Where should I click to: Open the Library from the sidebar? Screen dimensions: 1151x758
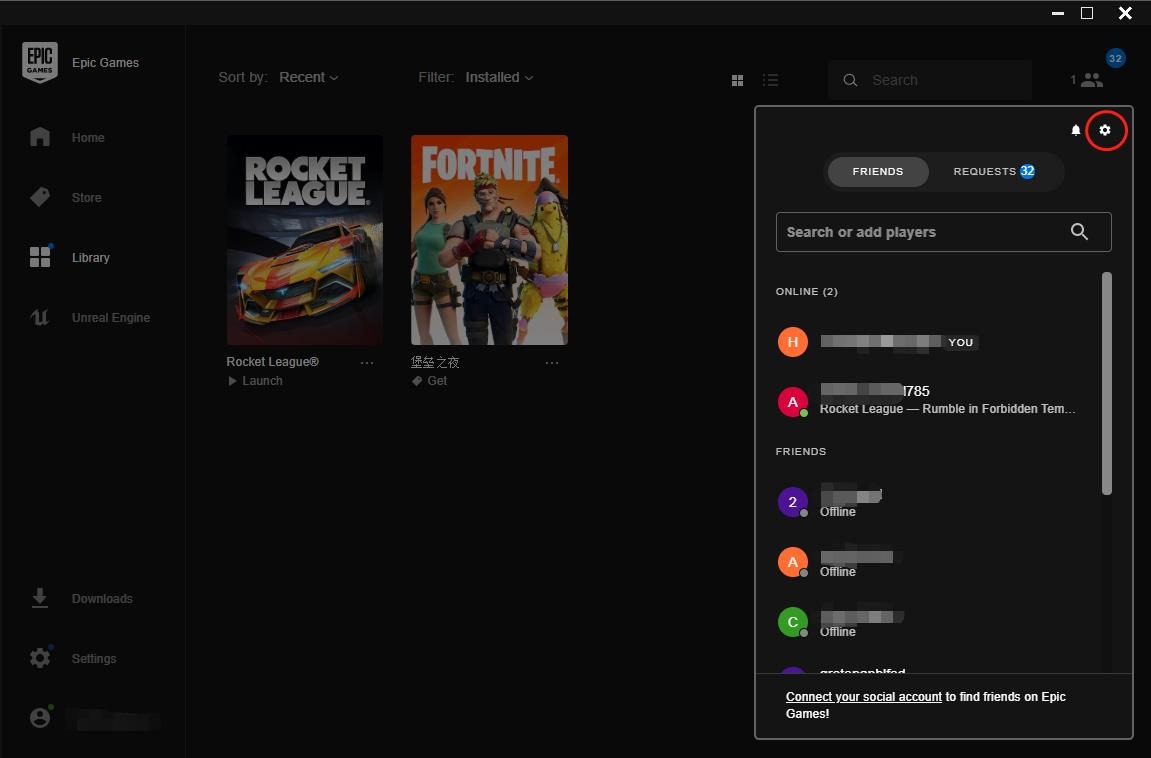90,257
